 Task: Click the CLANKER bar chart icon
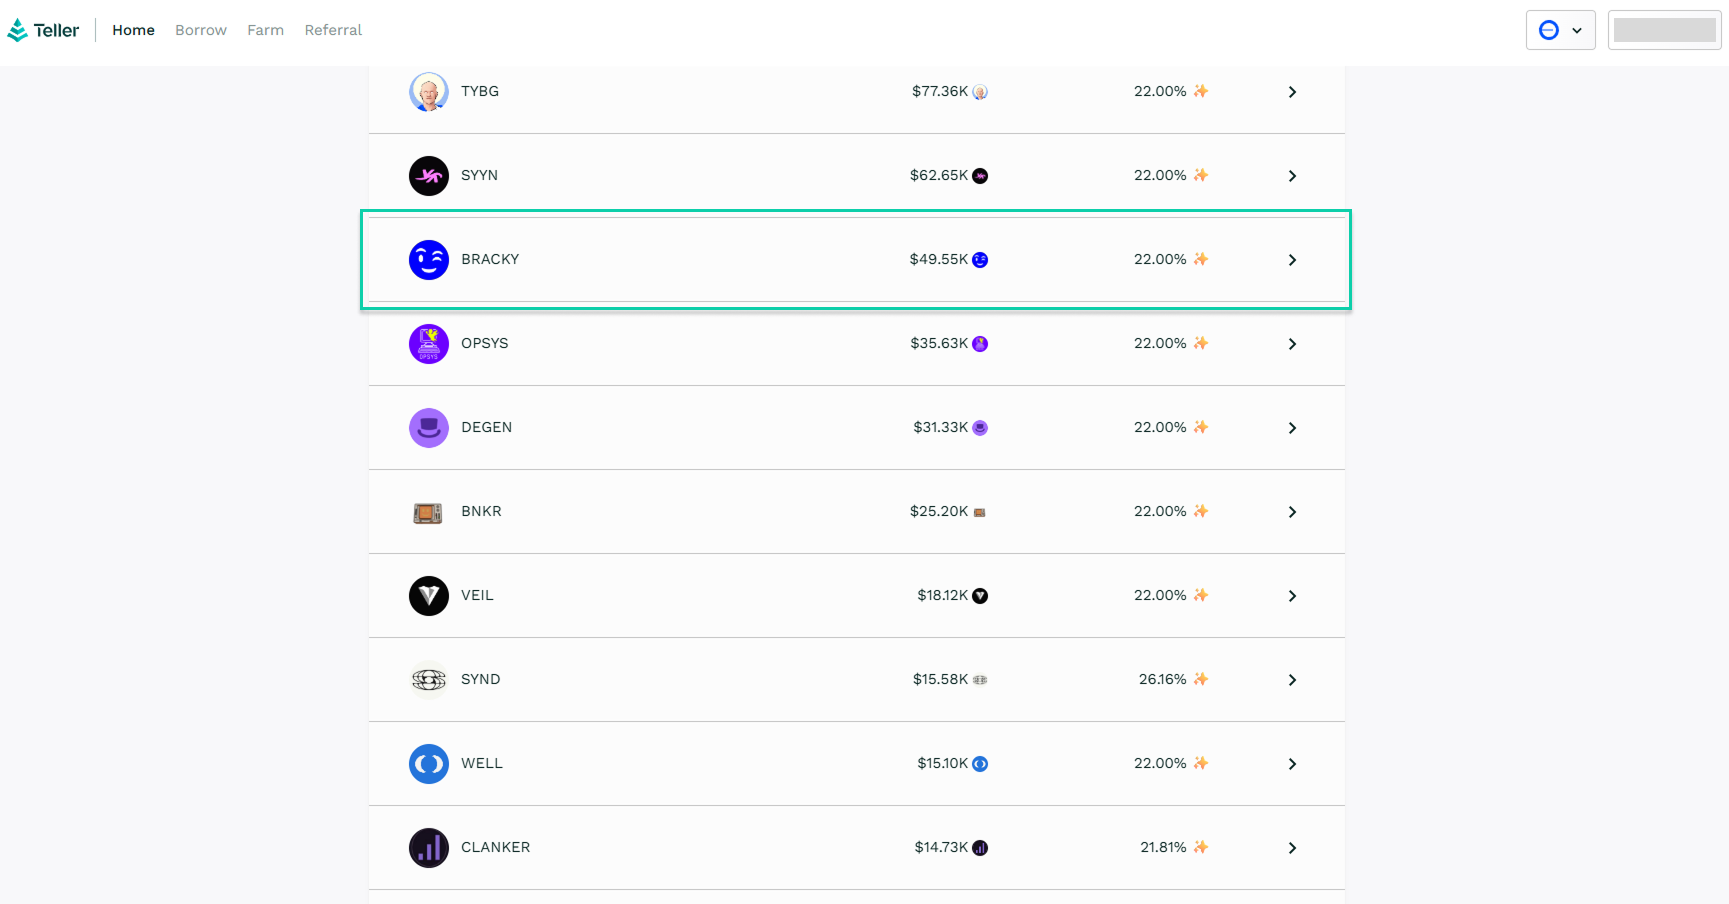point(429,848)
